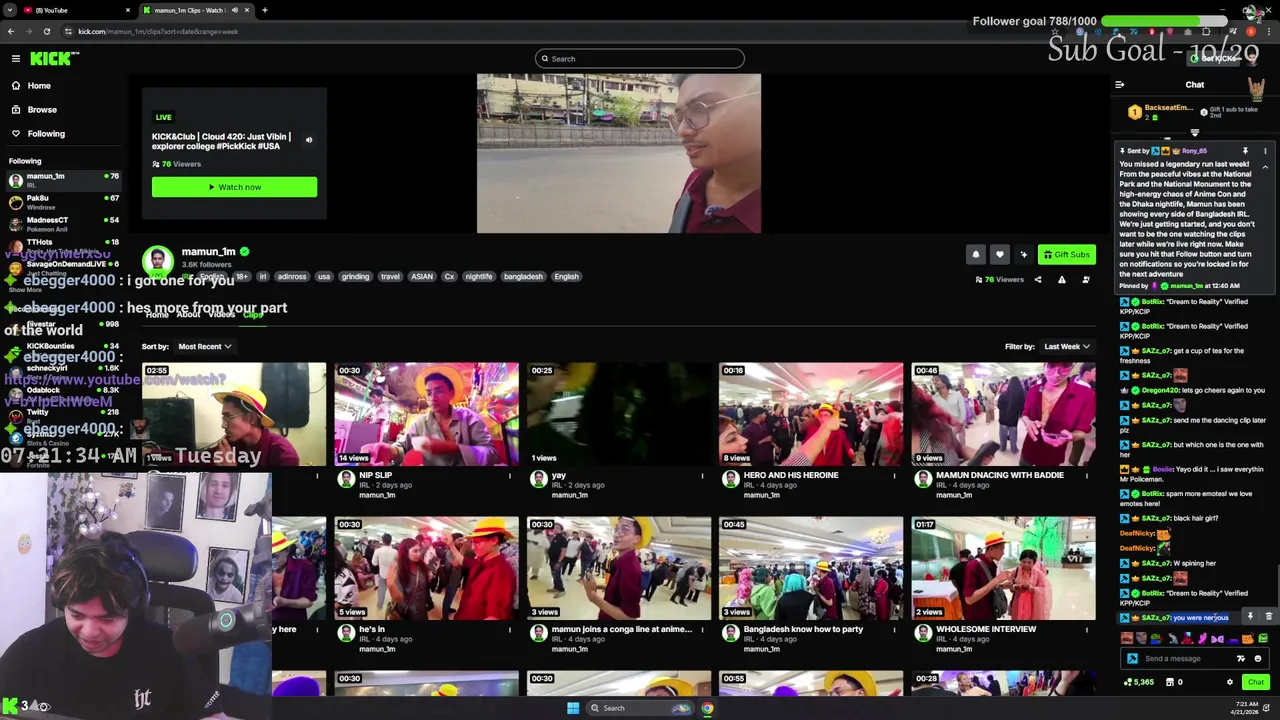Open Following in the sidebar

(46, 133)
